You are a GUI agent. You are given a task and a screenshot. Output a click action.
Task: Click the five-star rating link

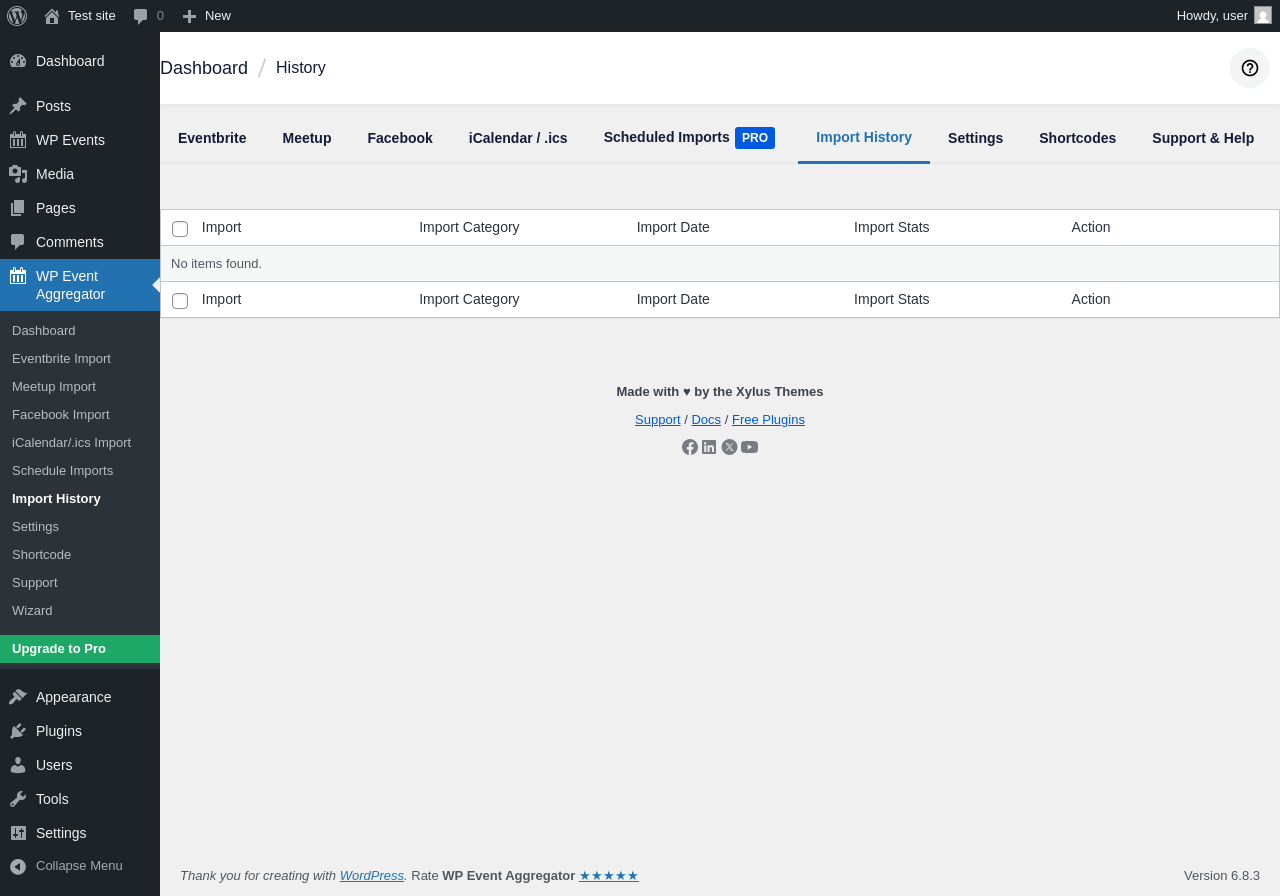pos(609,876)
